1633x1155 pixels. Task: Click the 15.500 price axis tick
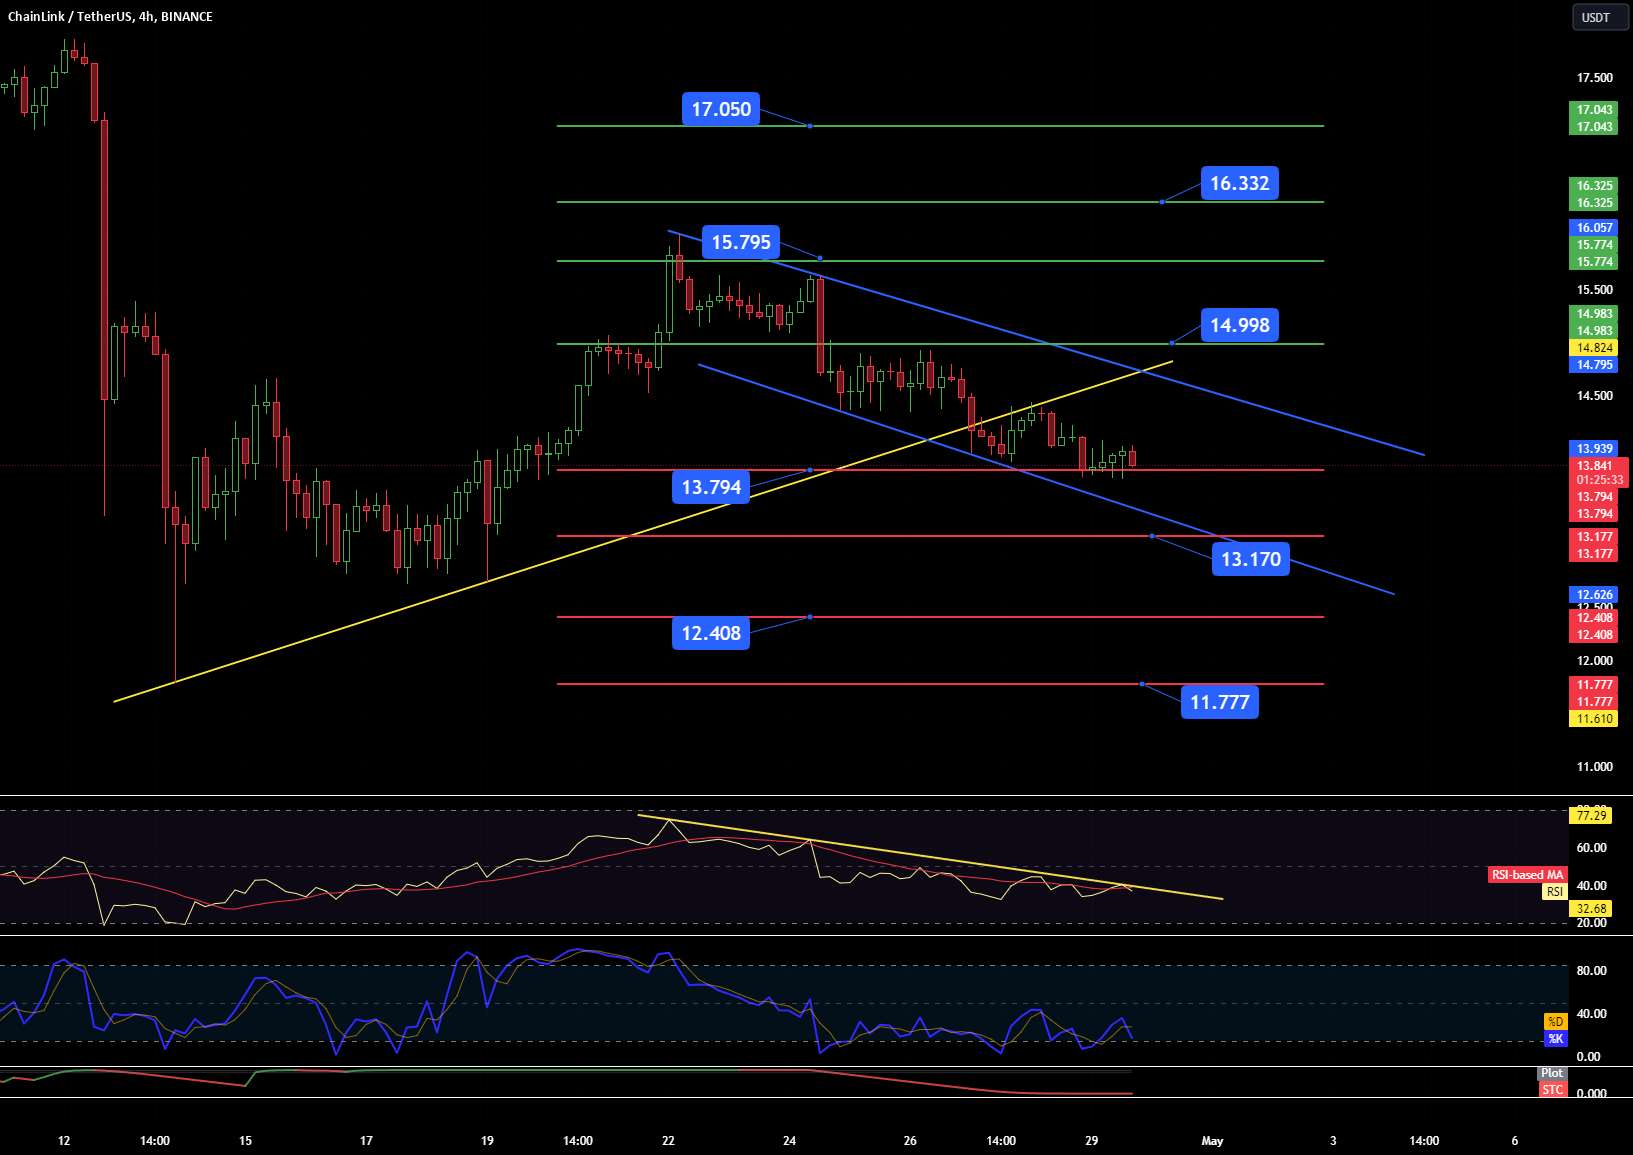(x=1594, y=290)
